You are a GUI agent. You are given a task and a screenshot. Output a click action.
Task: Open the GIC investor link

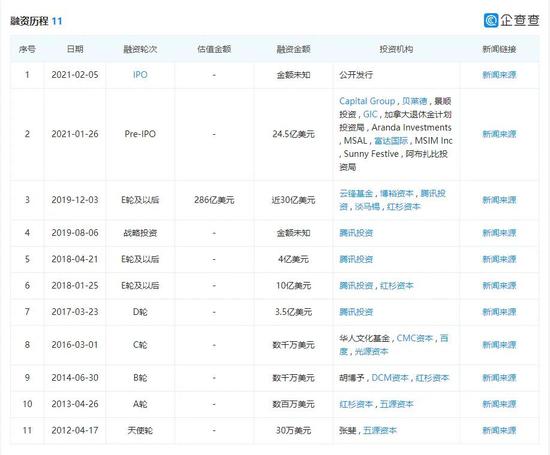pos(370,114)
